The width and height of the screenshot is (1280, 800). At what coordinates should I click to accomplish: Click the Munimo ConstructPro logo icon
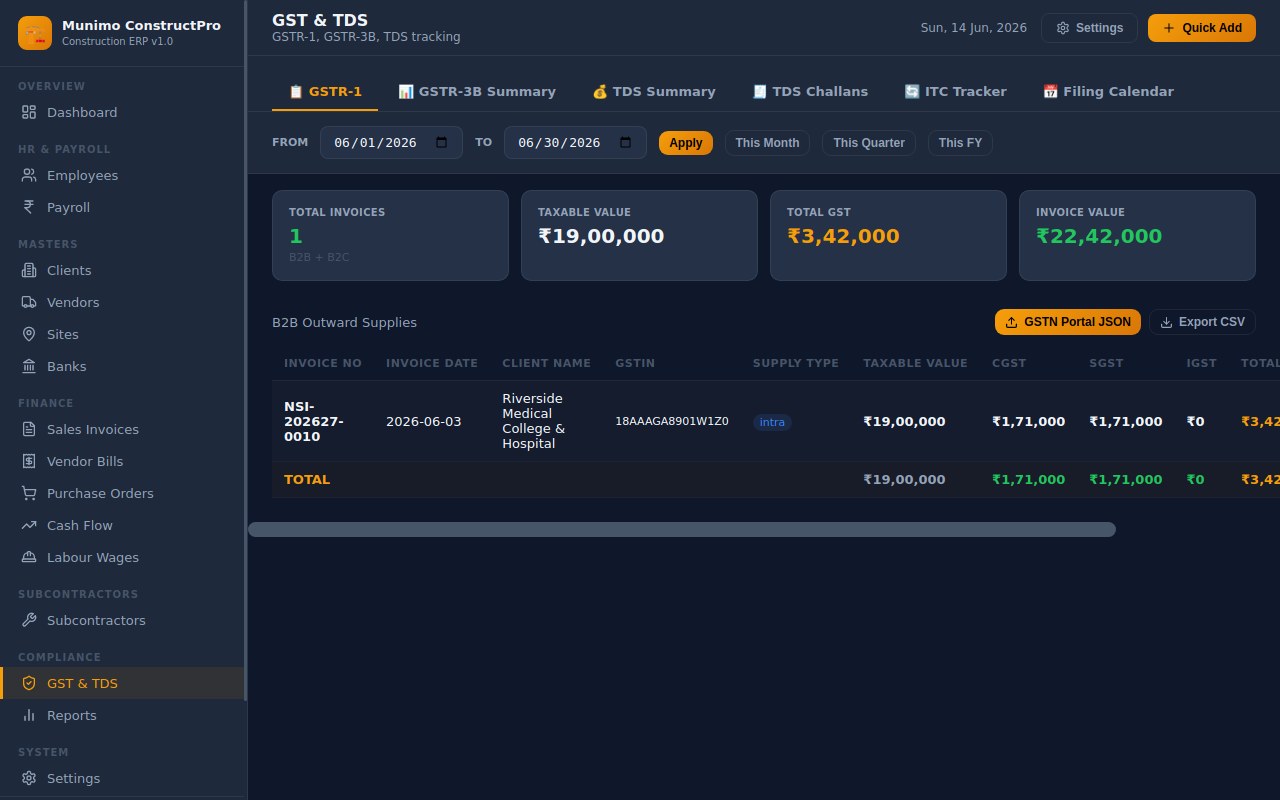[x=35, y=33]
